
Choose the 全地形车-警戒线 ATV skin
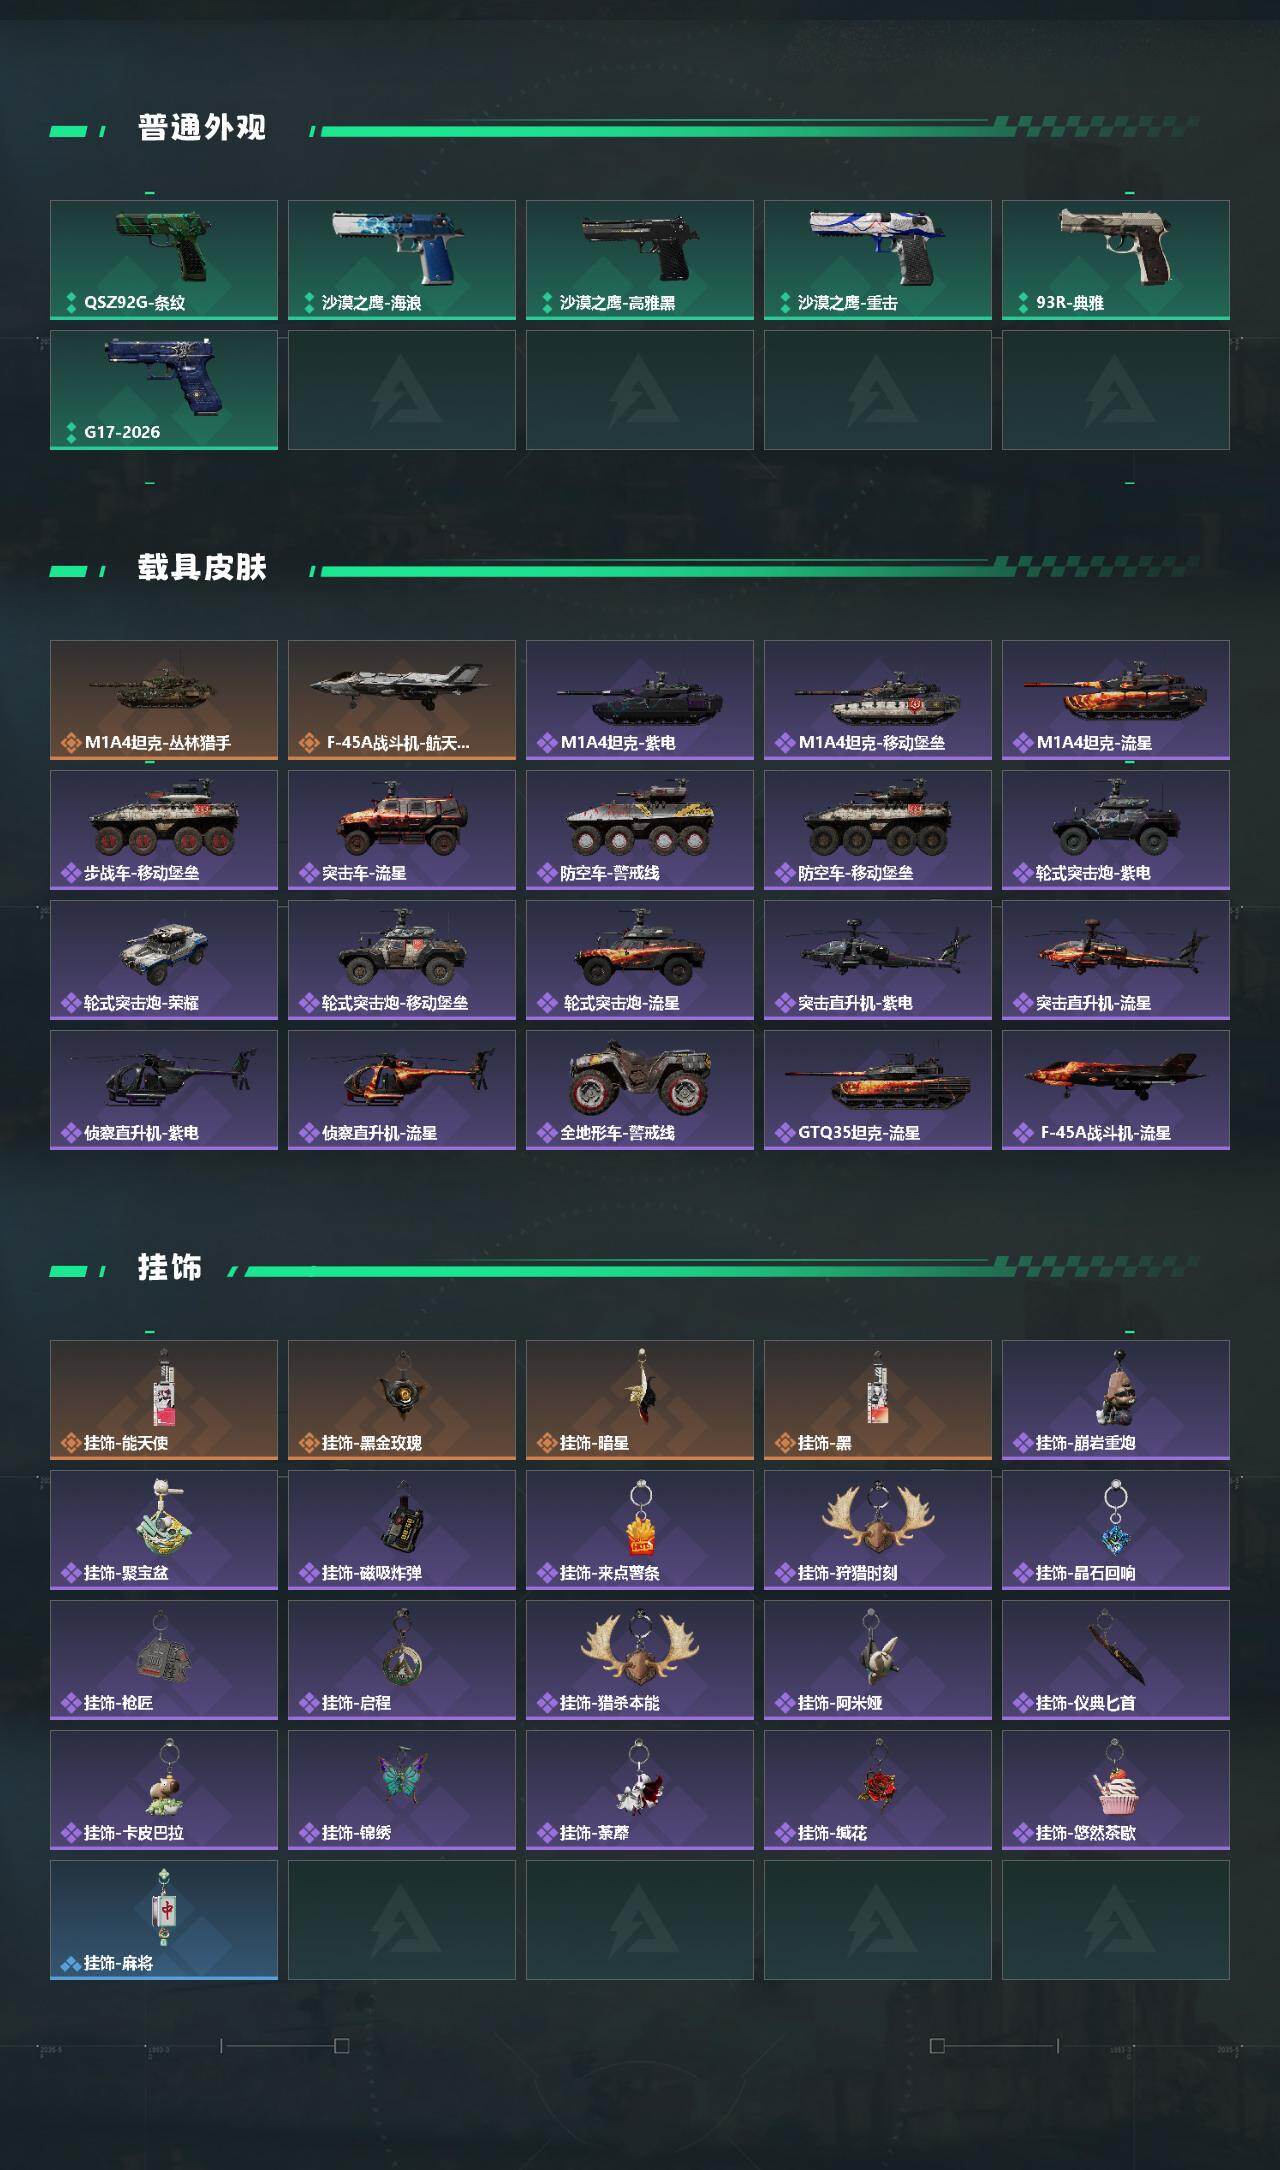[x=640, y=1090]
